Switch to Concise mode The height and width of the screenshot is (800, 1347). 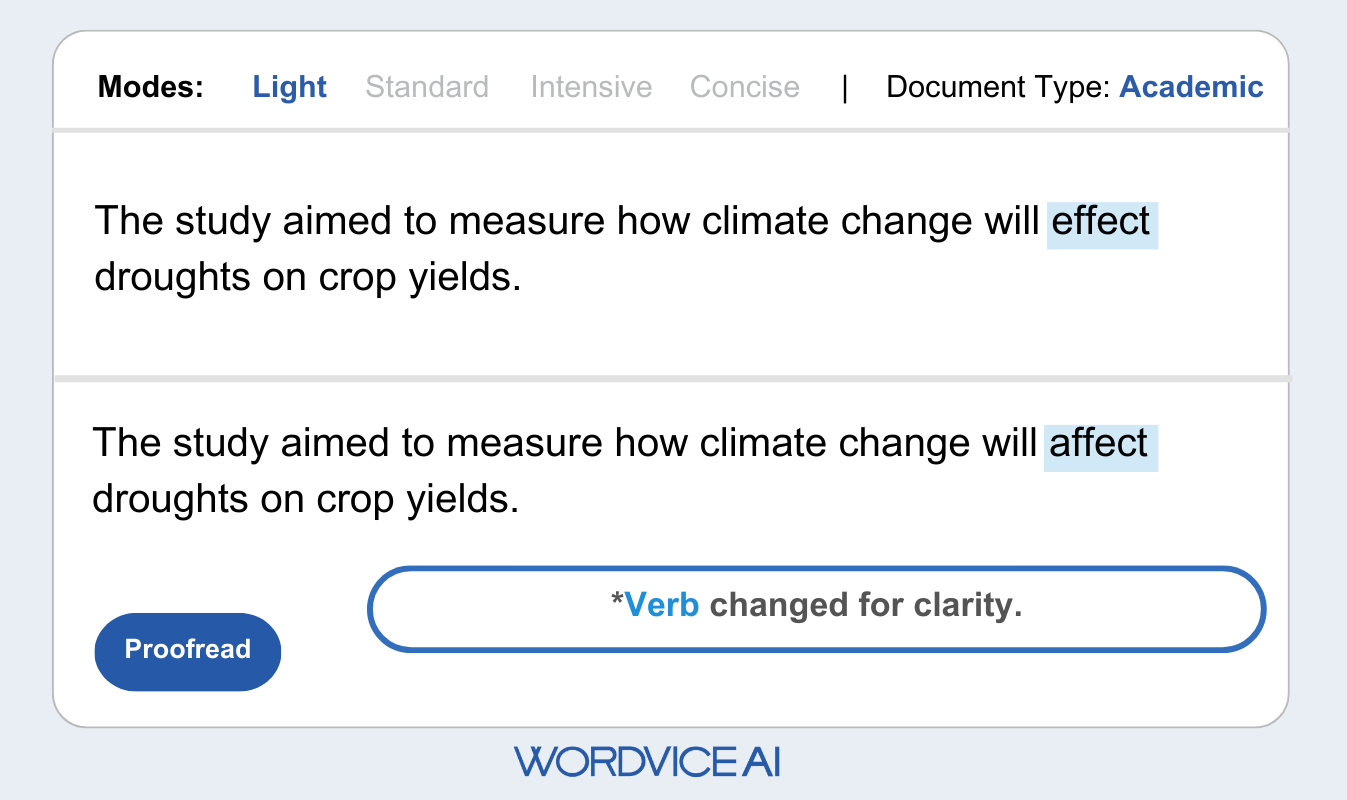pyautogui.click(x=744, y=87)
